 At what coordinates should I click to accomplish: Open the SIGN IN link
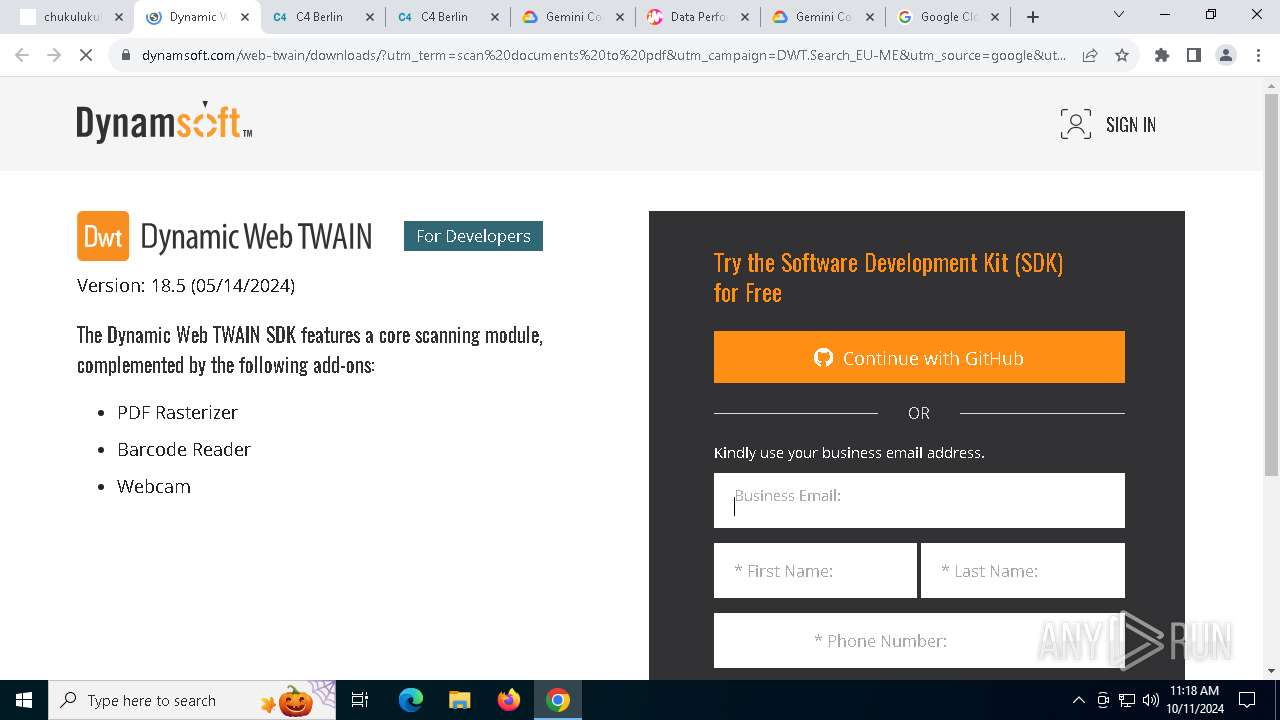point(1131,125)
